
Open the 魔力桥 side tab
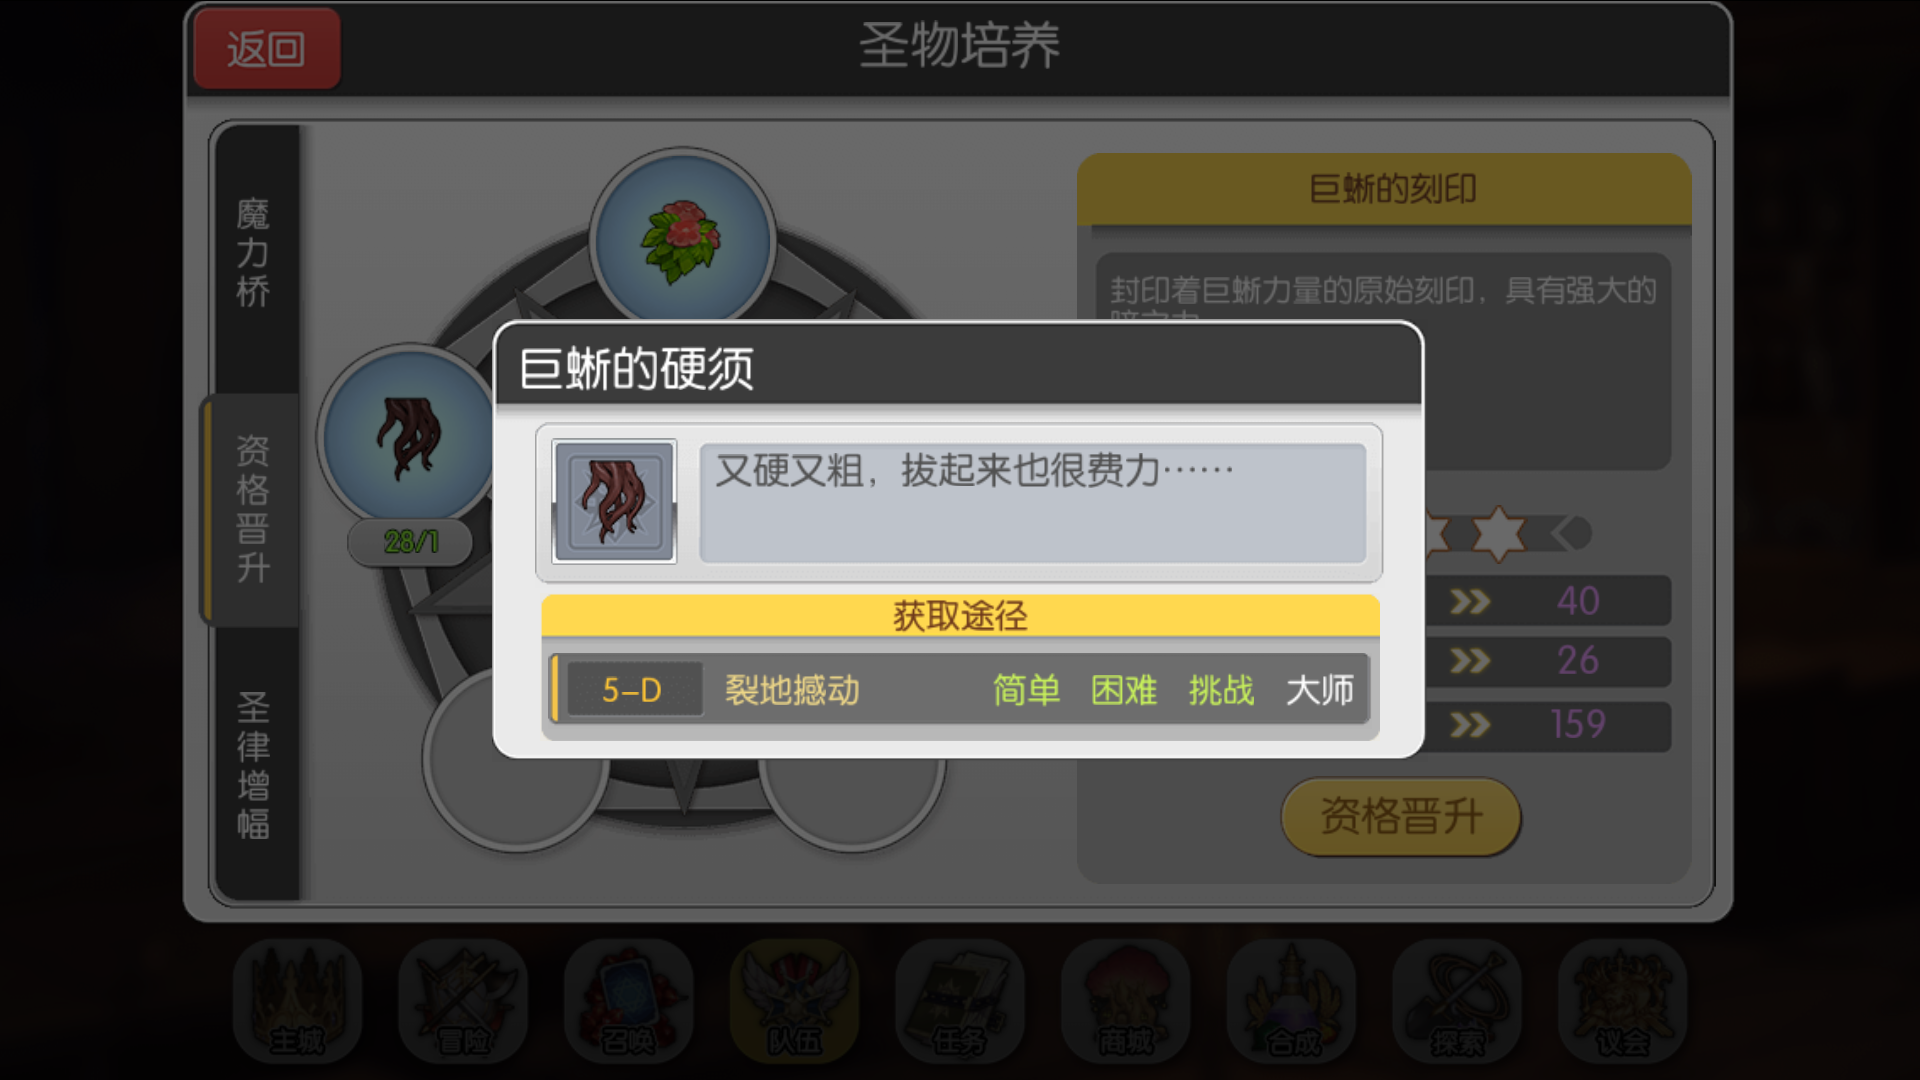(x=254, y=254)
